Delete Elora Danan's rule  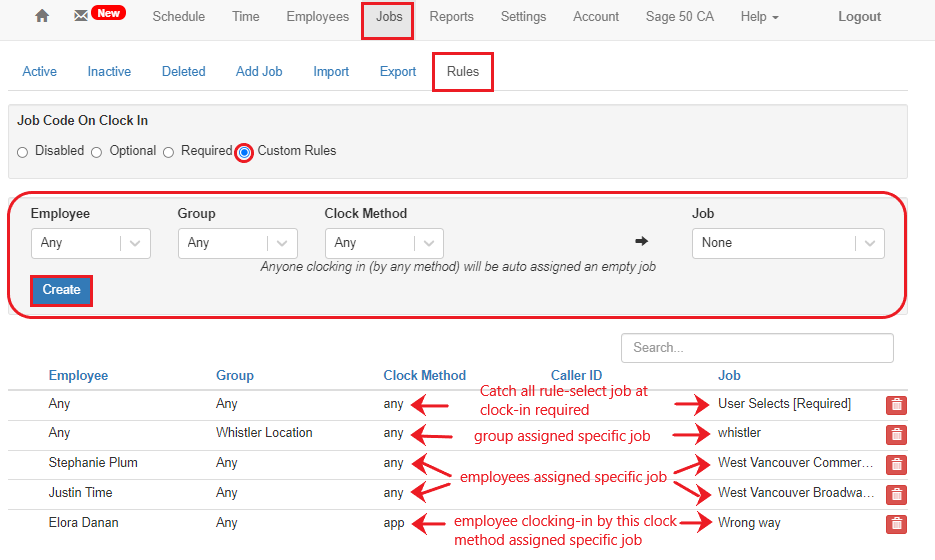click(x=896, y=524)
